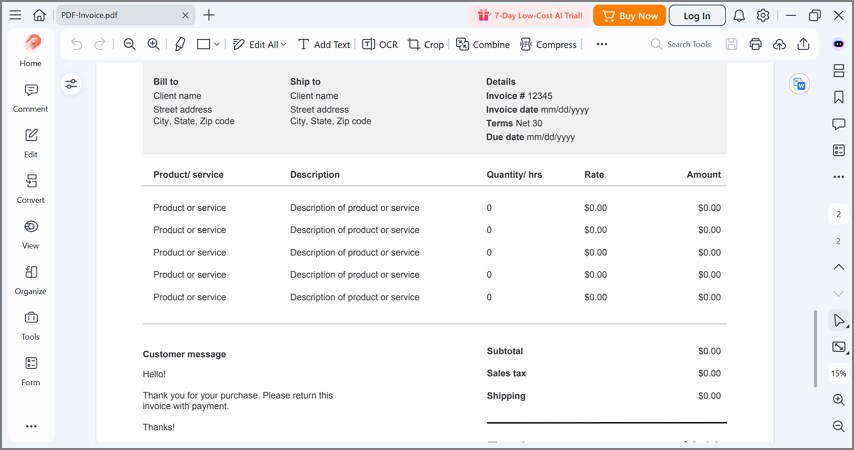Select Home in the left sidebar
This screenshot has width=854, height=450.
(x=30, y=51)
